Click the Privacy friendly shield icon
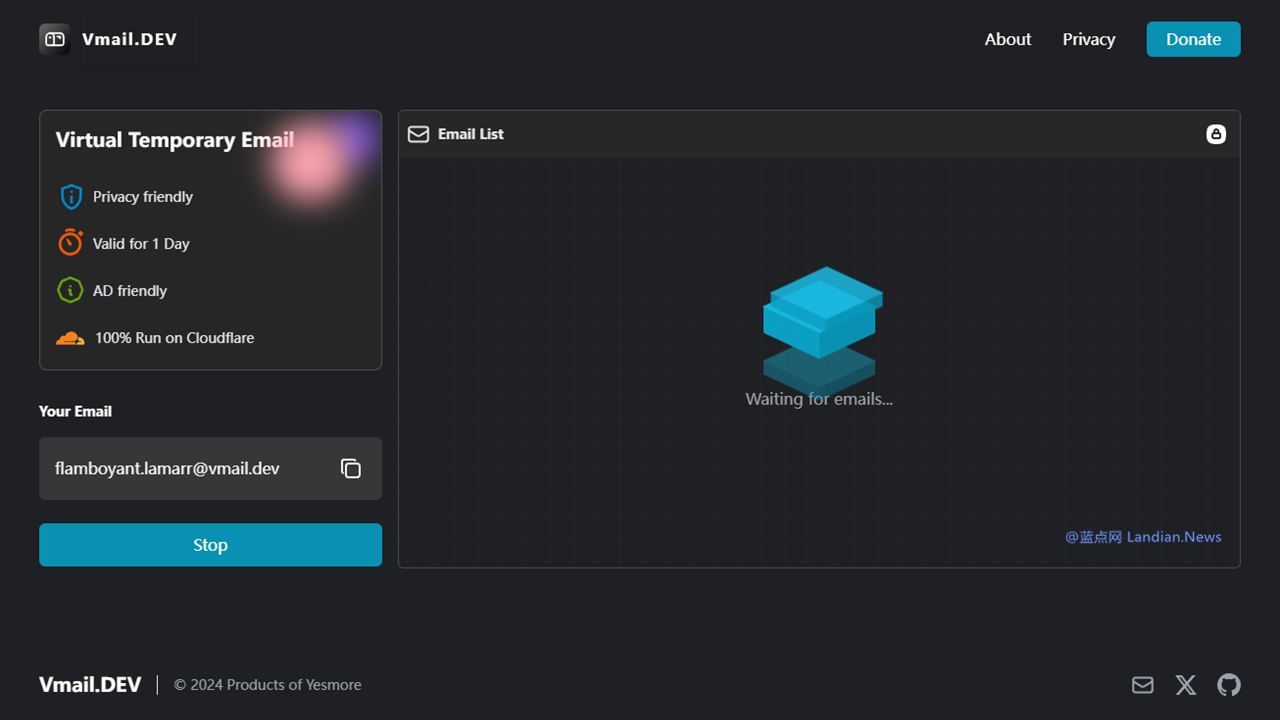This screenshot has height=720, width=1280. (71, 197)
